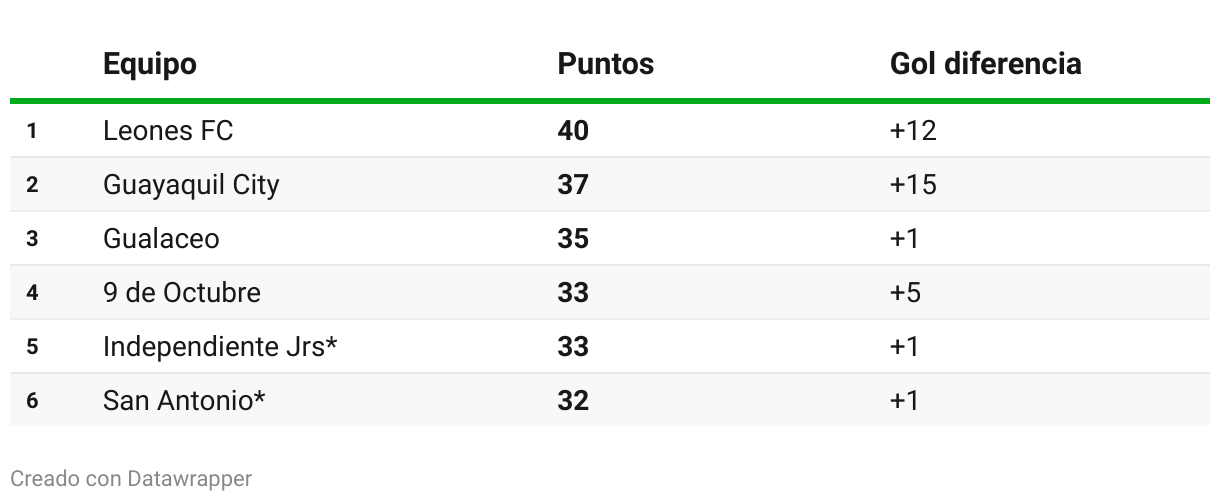This screenshot has width=1220, height=502.
Task: Click the Equipo column header
Action: click(150, 64)
